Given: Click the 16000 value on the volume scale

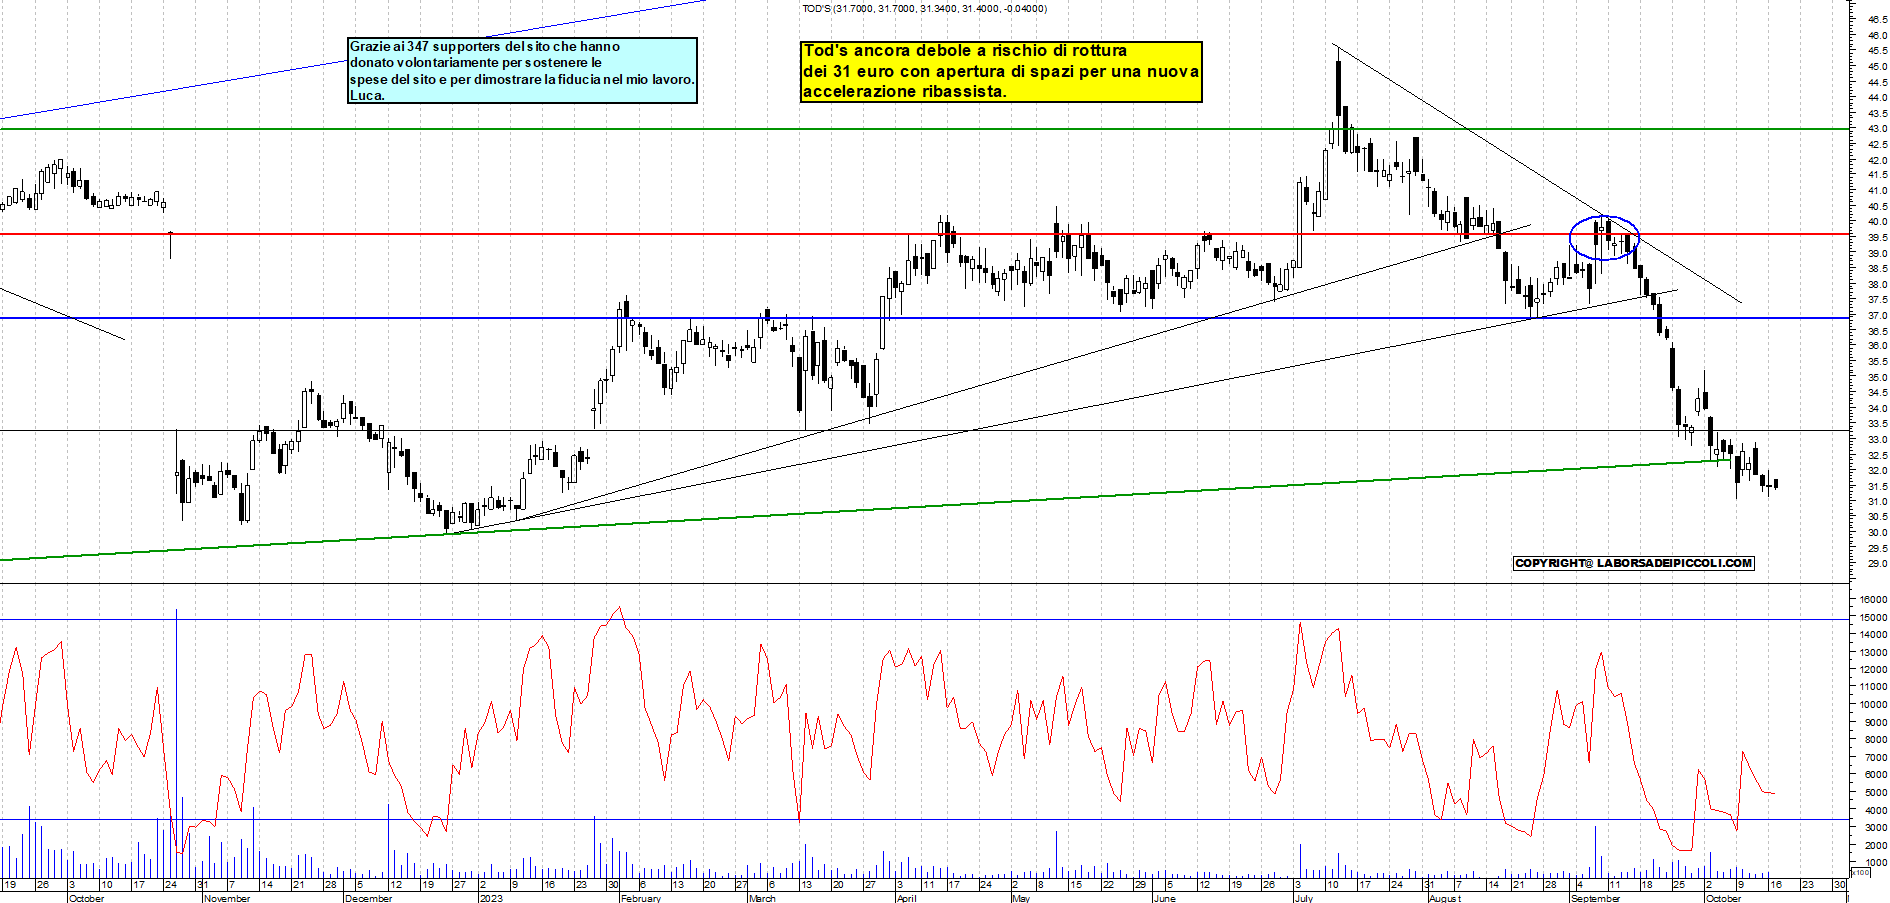Looking at the screenshot, I should click(x=1873, y=599).
